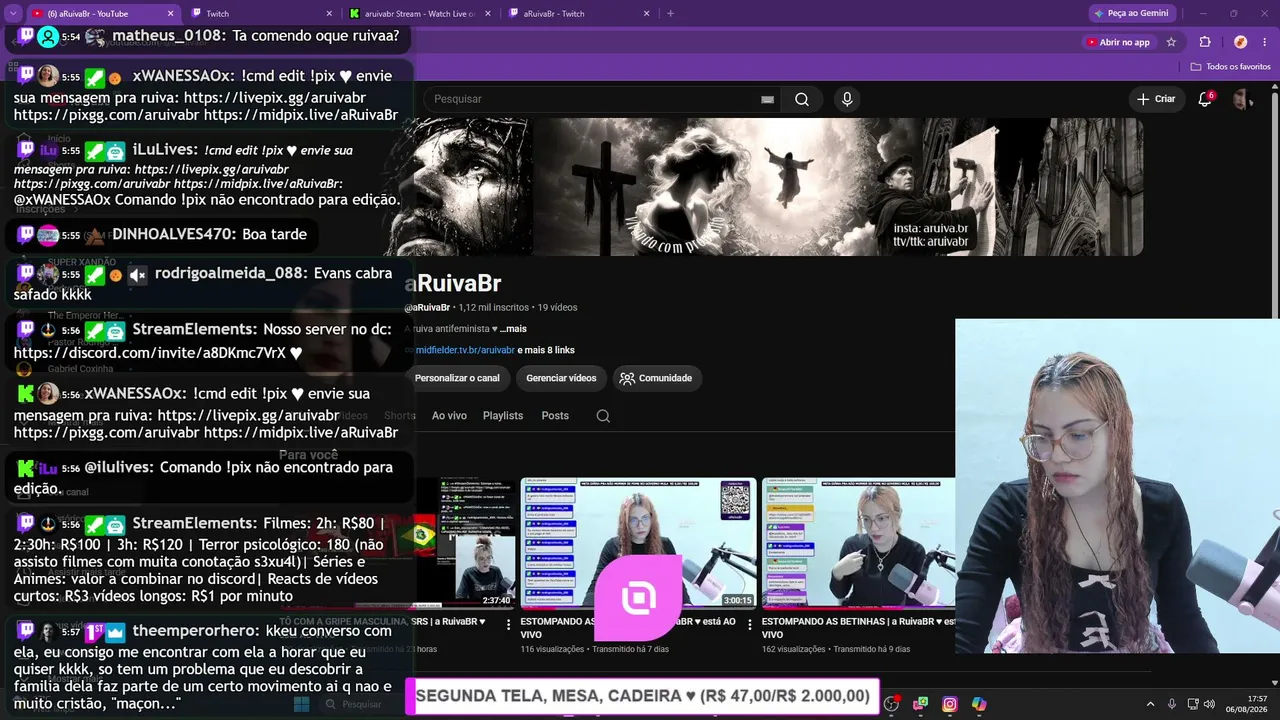
Task: Open the taskbar microphone indicator
Action: click(x=1172, y=704)
